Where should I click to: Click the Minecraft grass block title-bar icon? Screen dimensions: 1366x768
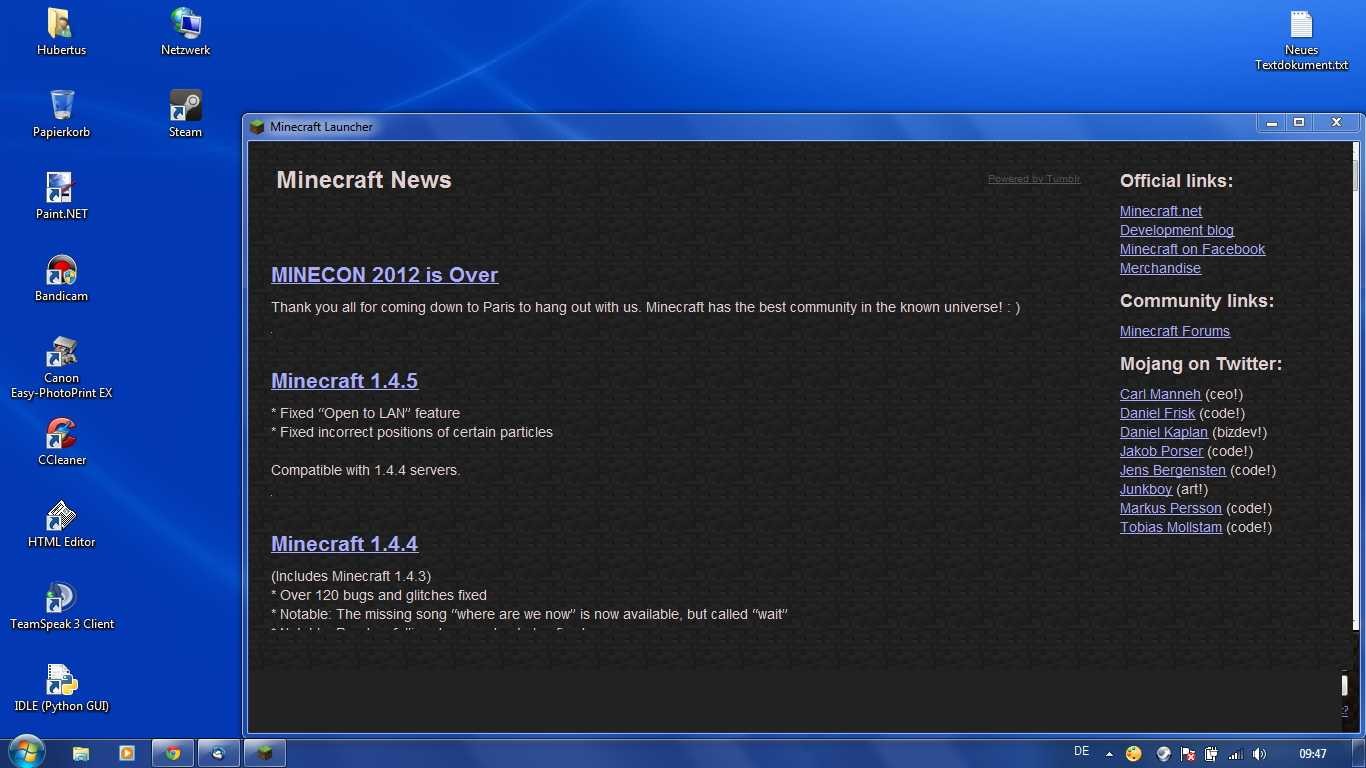[x=257, y=127]
